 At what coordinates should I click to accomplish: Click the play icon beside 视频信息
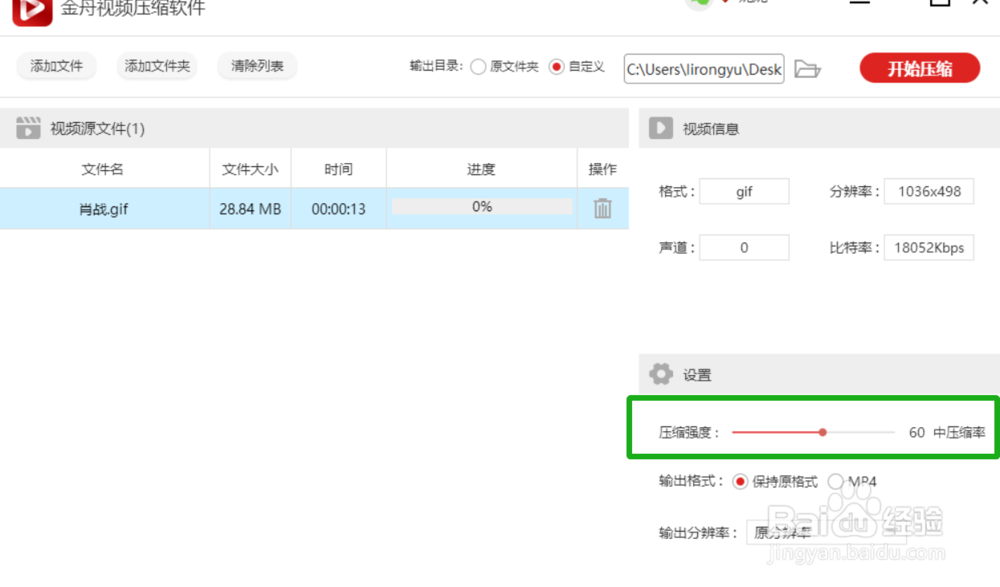click(x=659, y=128)
